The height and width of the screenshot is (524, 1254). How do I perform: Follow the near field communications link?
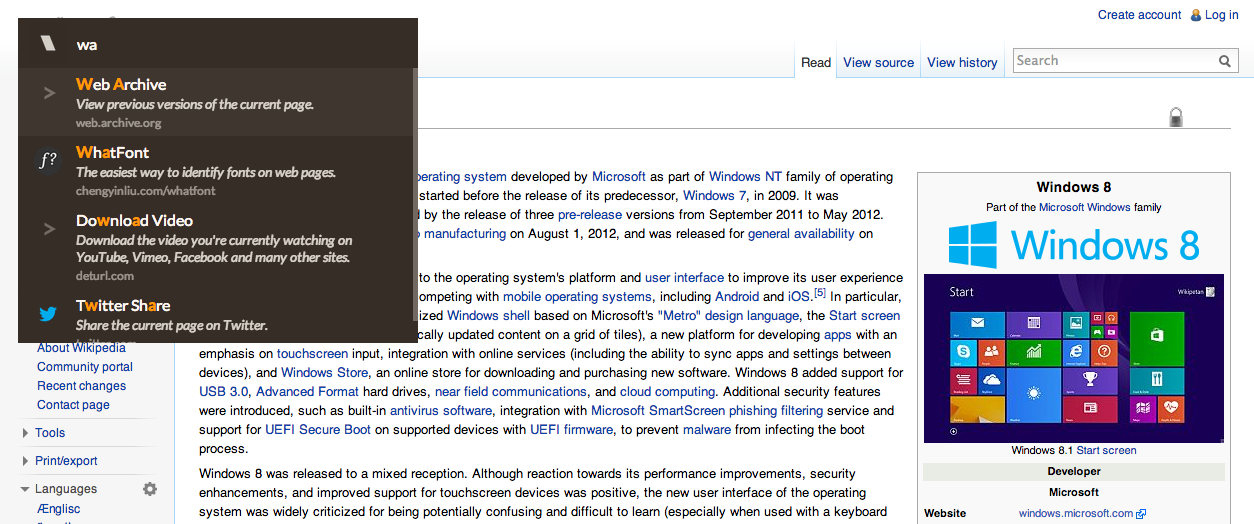(x=510, y=392)
